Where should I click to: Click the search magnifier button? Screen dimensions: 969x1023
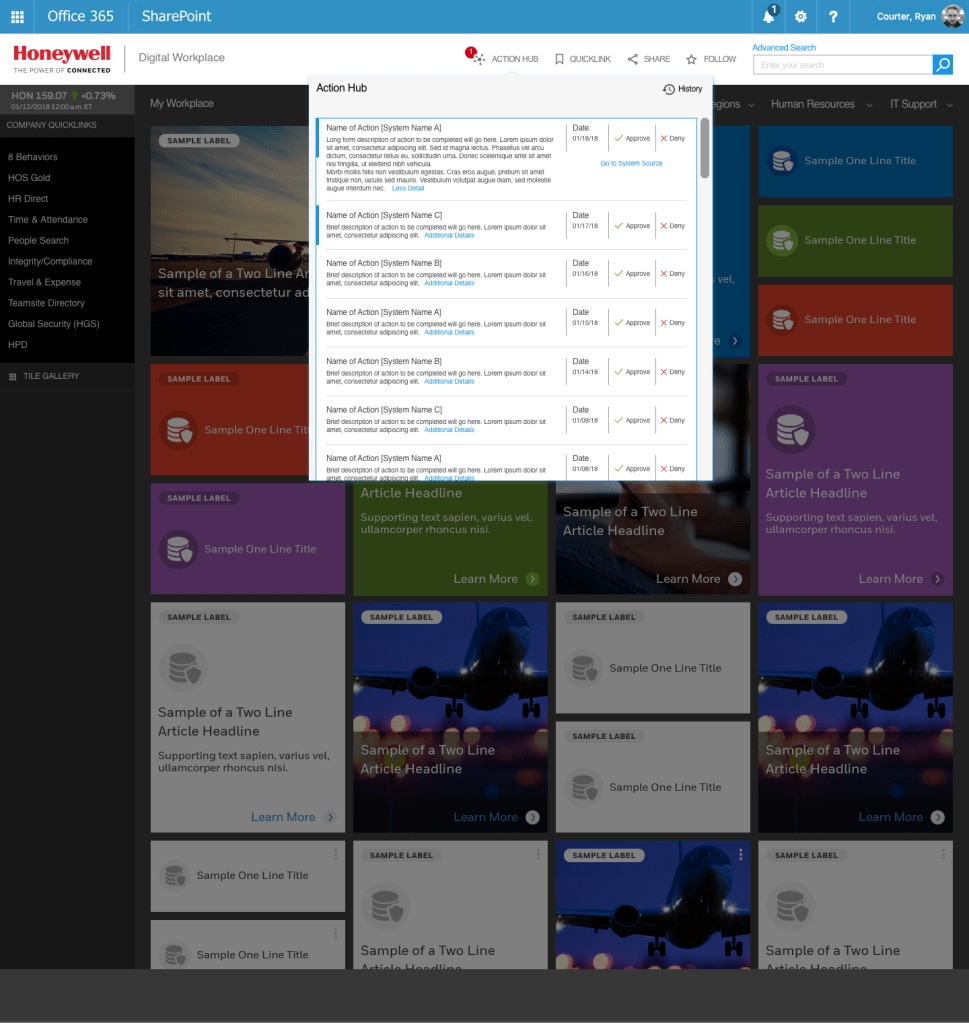[x=942, y=65]
